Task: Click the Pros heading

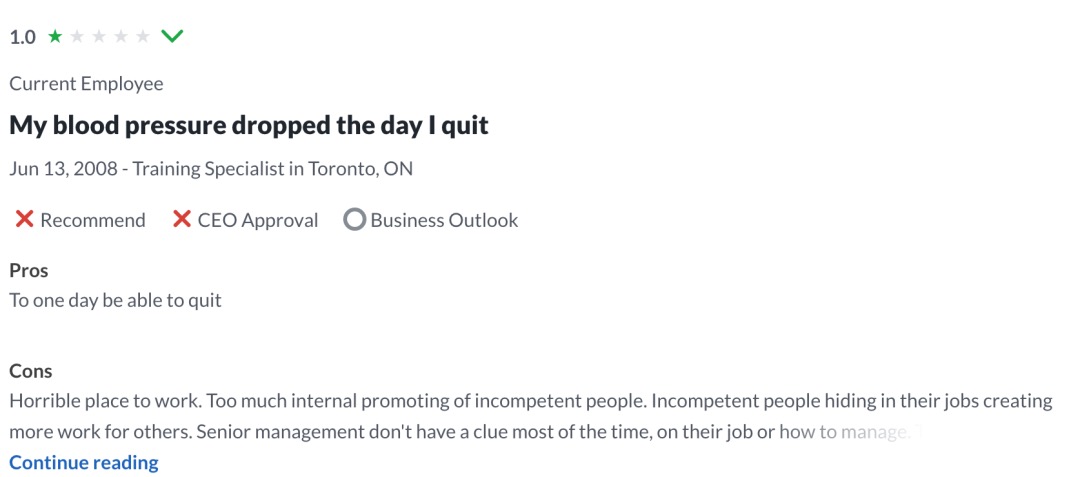Action: coord(29,271)
